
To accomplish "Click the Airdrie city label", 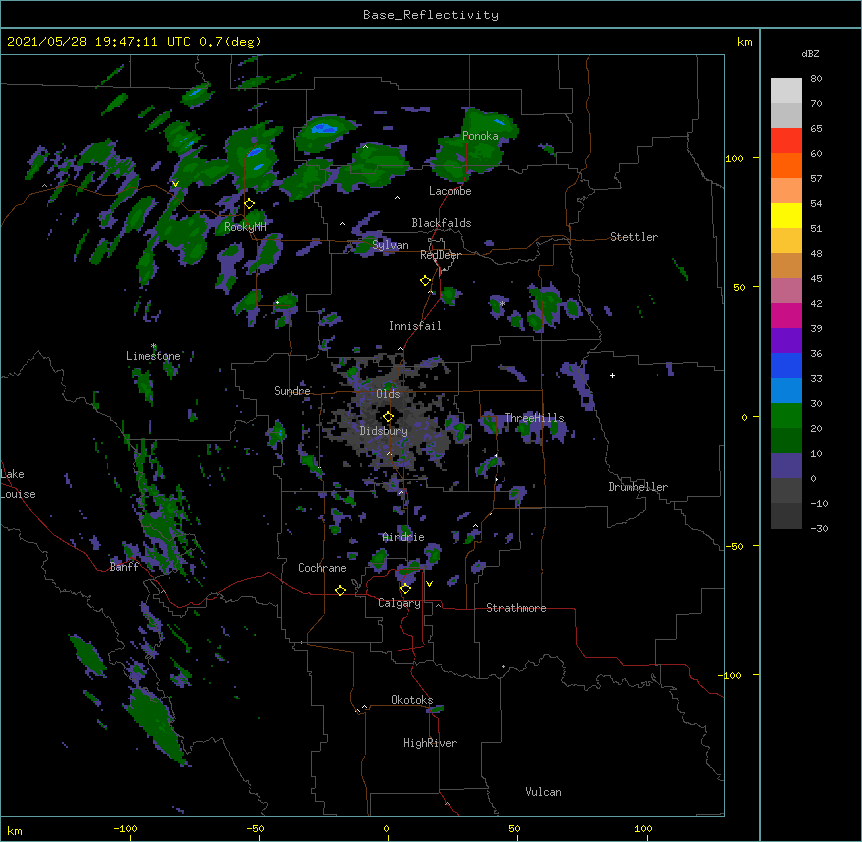I will (x=404, y=537).
